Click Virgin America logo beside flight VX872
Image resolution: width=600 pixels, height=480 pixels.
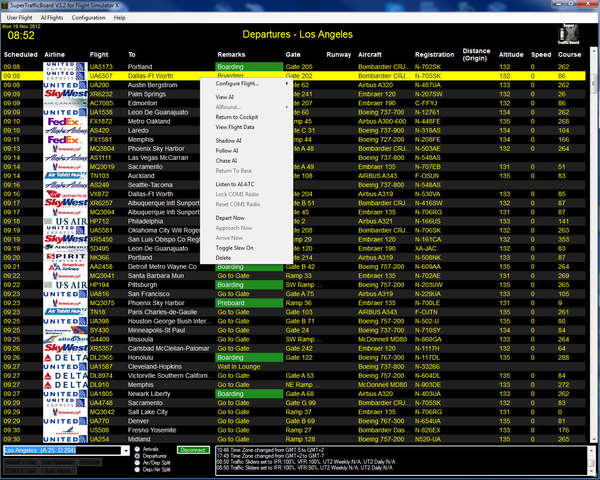click(65, 194)
